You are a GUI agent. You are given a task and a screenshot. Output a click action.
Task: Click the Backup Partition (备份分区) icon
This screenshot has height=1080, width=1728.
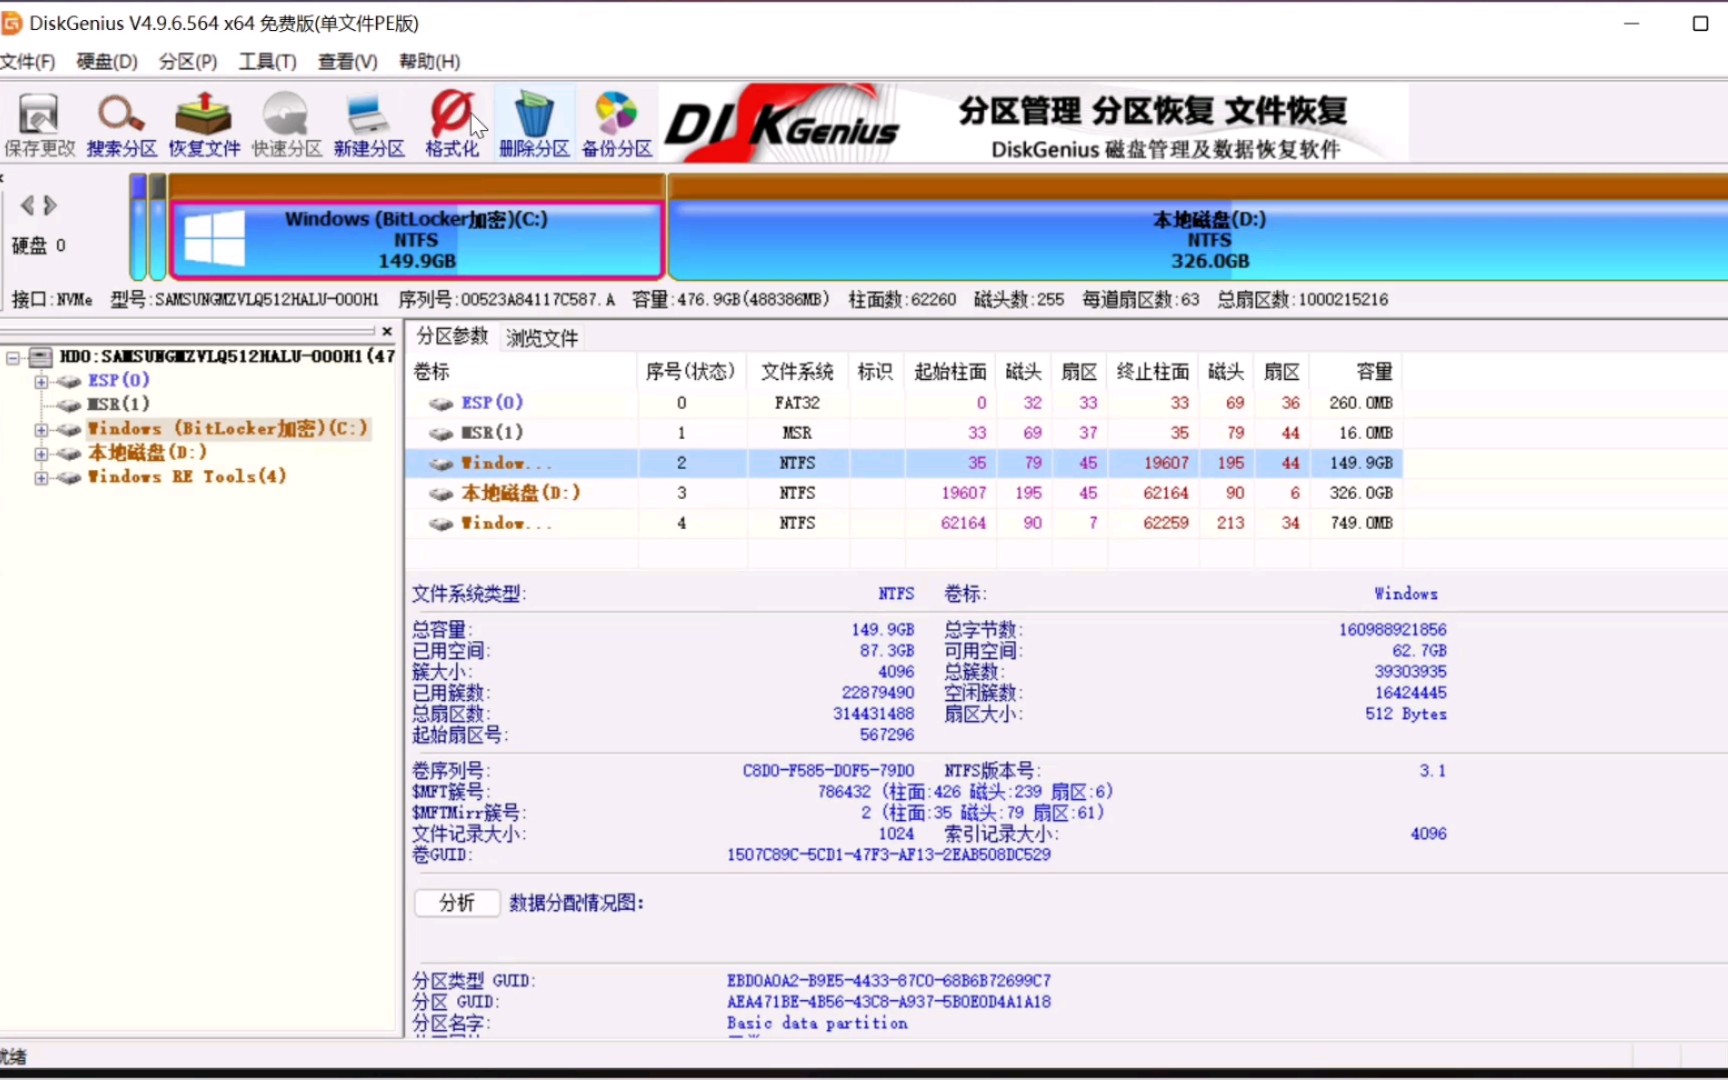617,125
